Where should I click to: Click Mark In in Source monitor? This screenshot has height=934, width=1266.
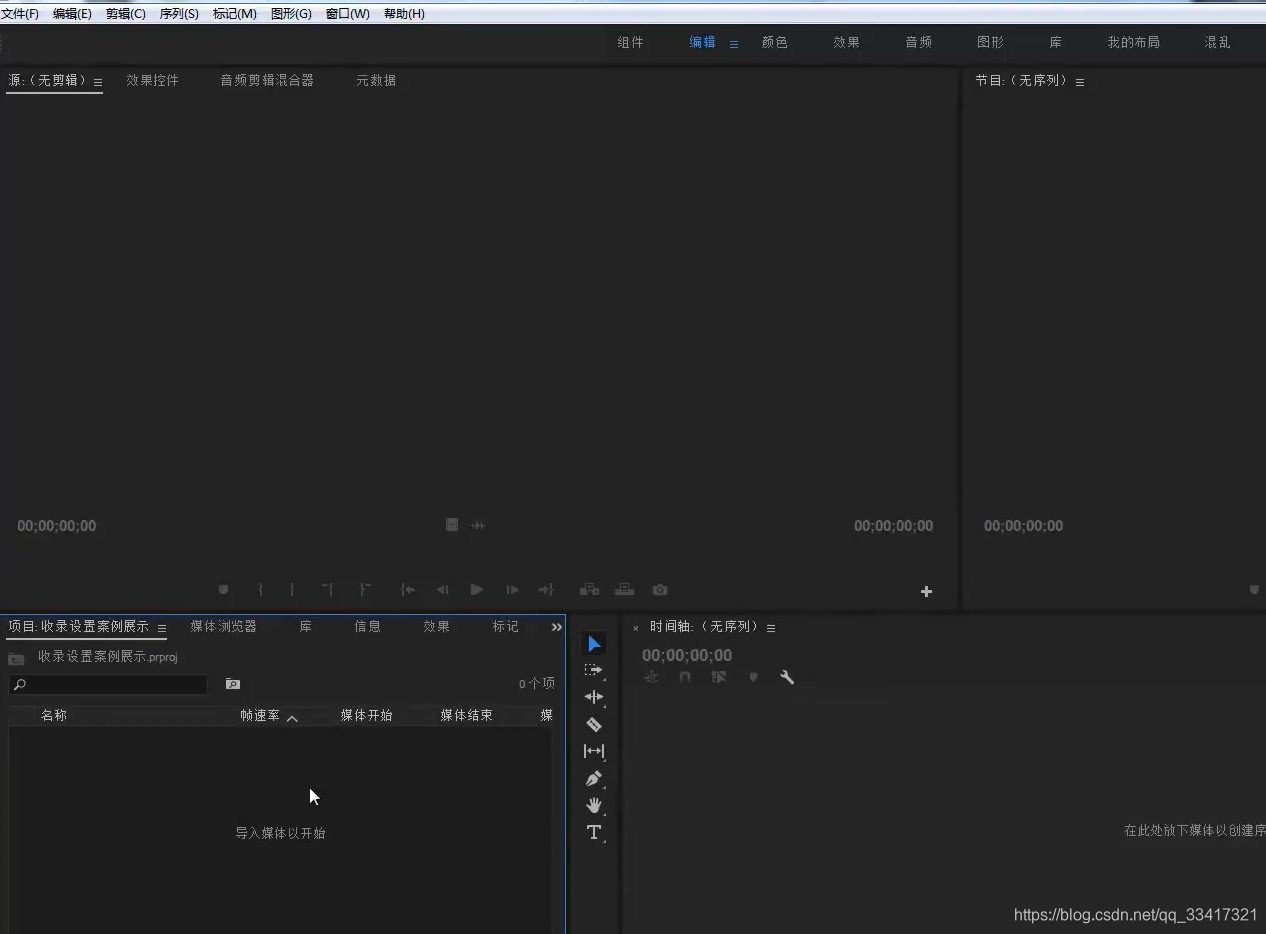(260, 590)
